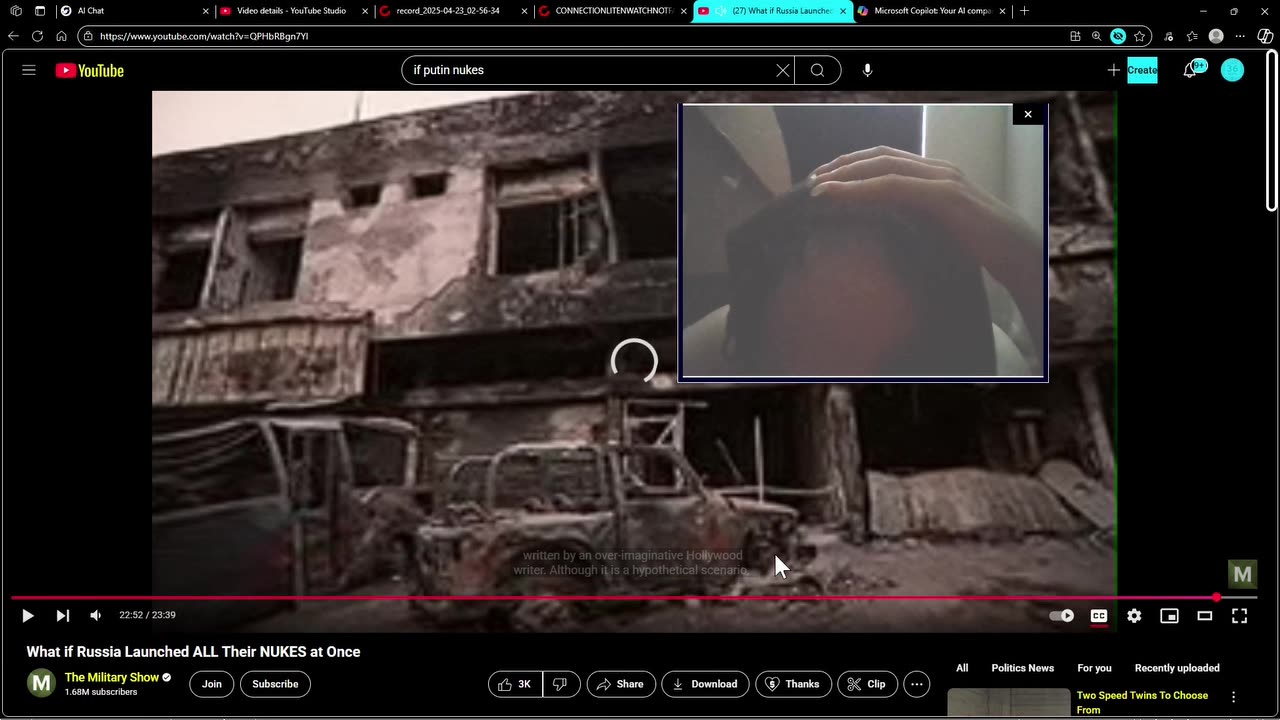Viewport: 1280px width, 720px height.
Task: Click the Thanks button
Action: 793,684
